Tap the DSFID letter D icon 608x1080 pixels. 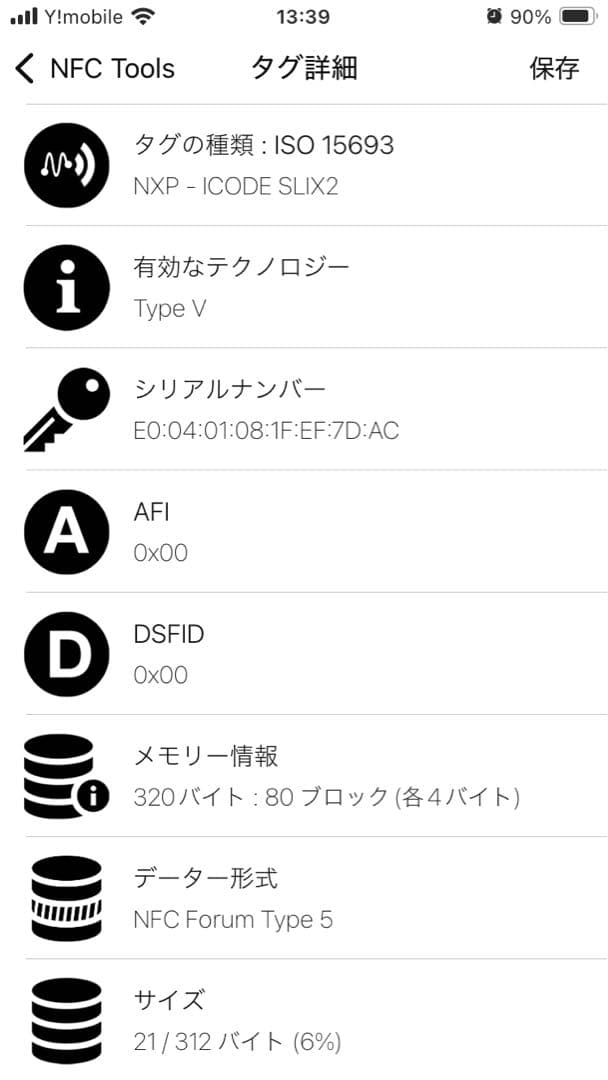tap(66, 653)
